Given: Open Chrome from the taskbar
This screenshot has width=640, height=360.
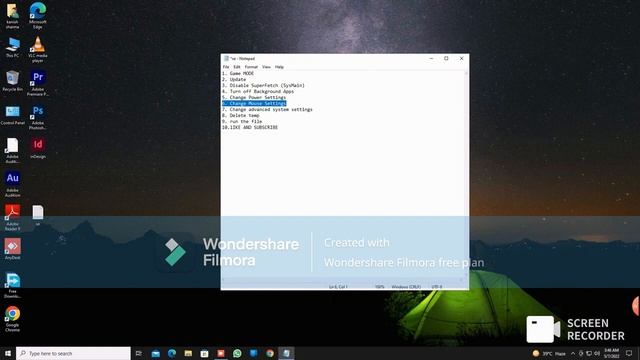Looking at the screenshot, I should point(270,353).
